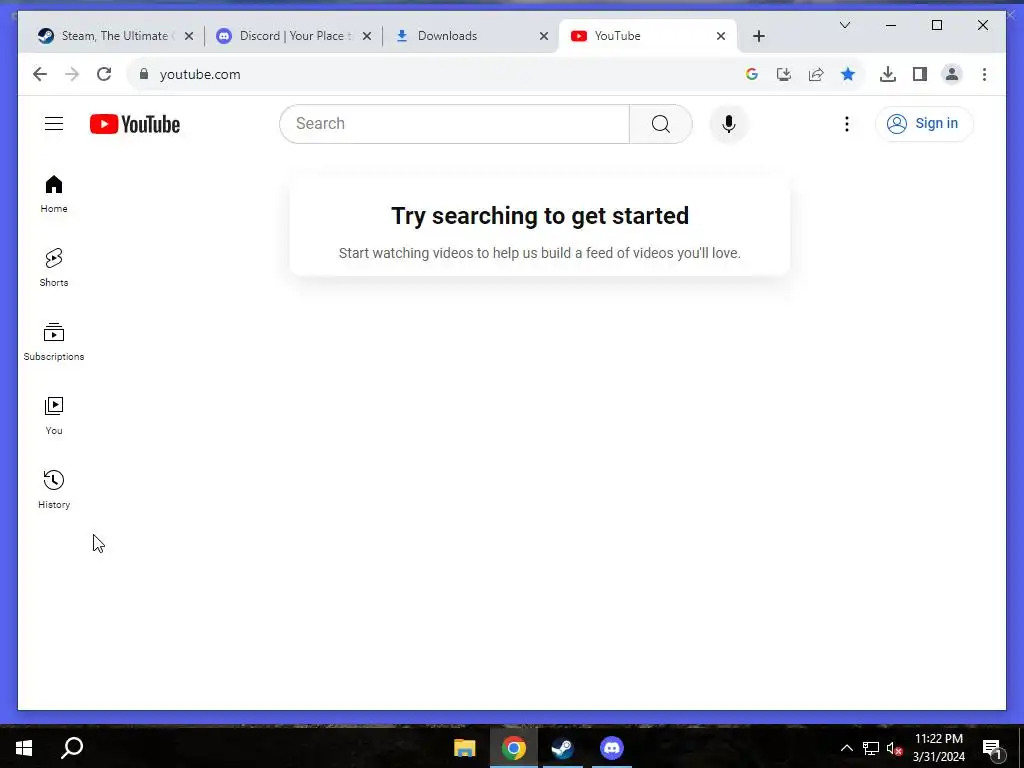The width and height of the screenshot is (1024, 768).
Task: Click the YouTube logo
Action: pos(135,124)
